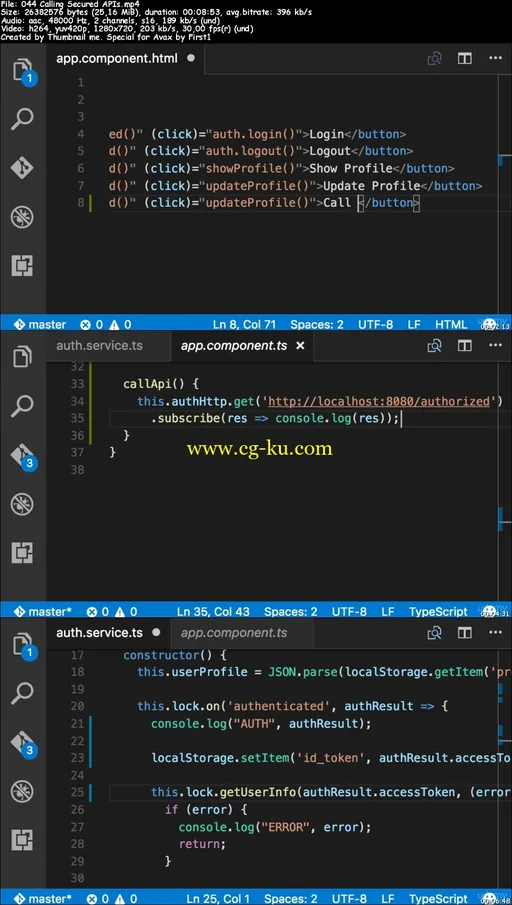Click the master branch in HTML frame status bar
Viewport: 512px width, 905px height.
click(40, 324)
